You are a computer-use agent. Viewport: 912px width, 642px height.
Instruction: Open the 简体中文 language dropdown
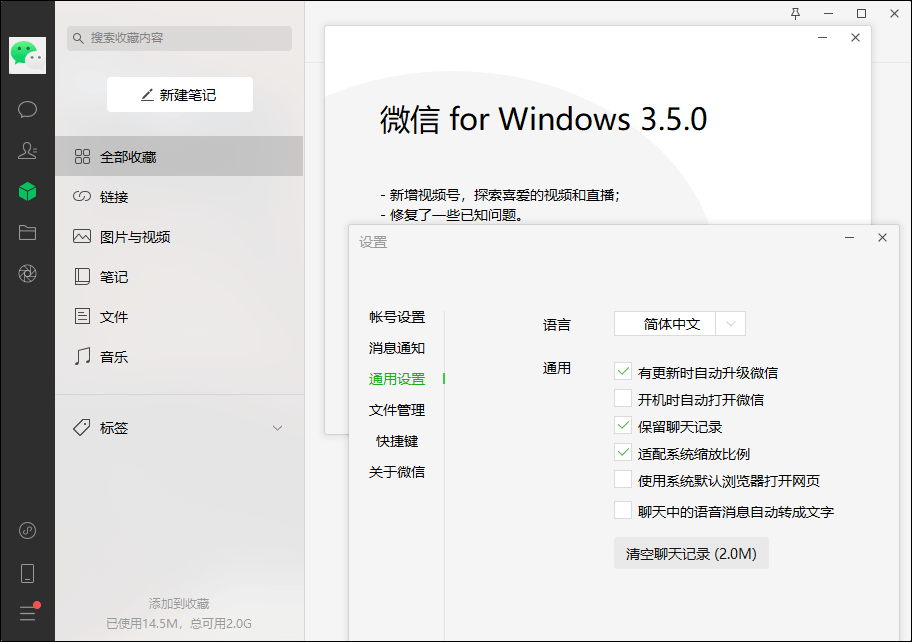(x=678, y=322)
